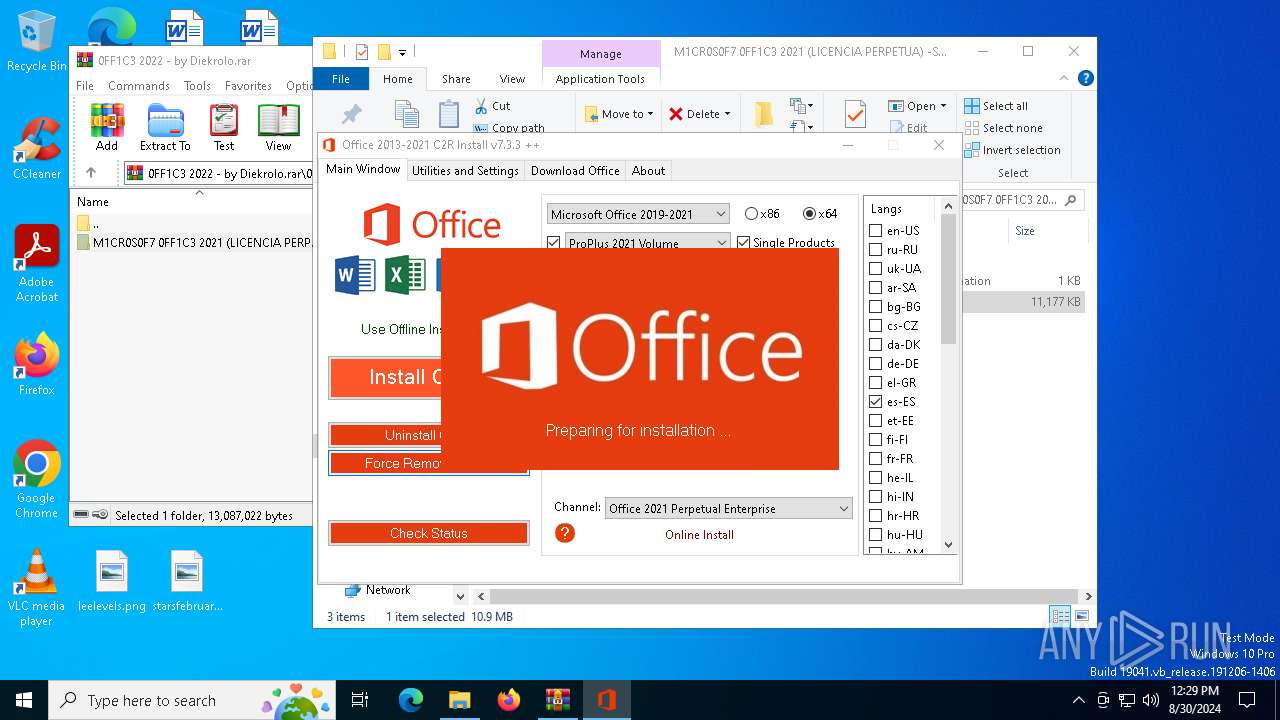Select leelevels.png desktop file
Image resolution: width=1280 pixels, height=720 pixels.
[112, 581]
